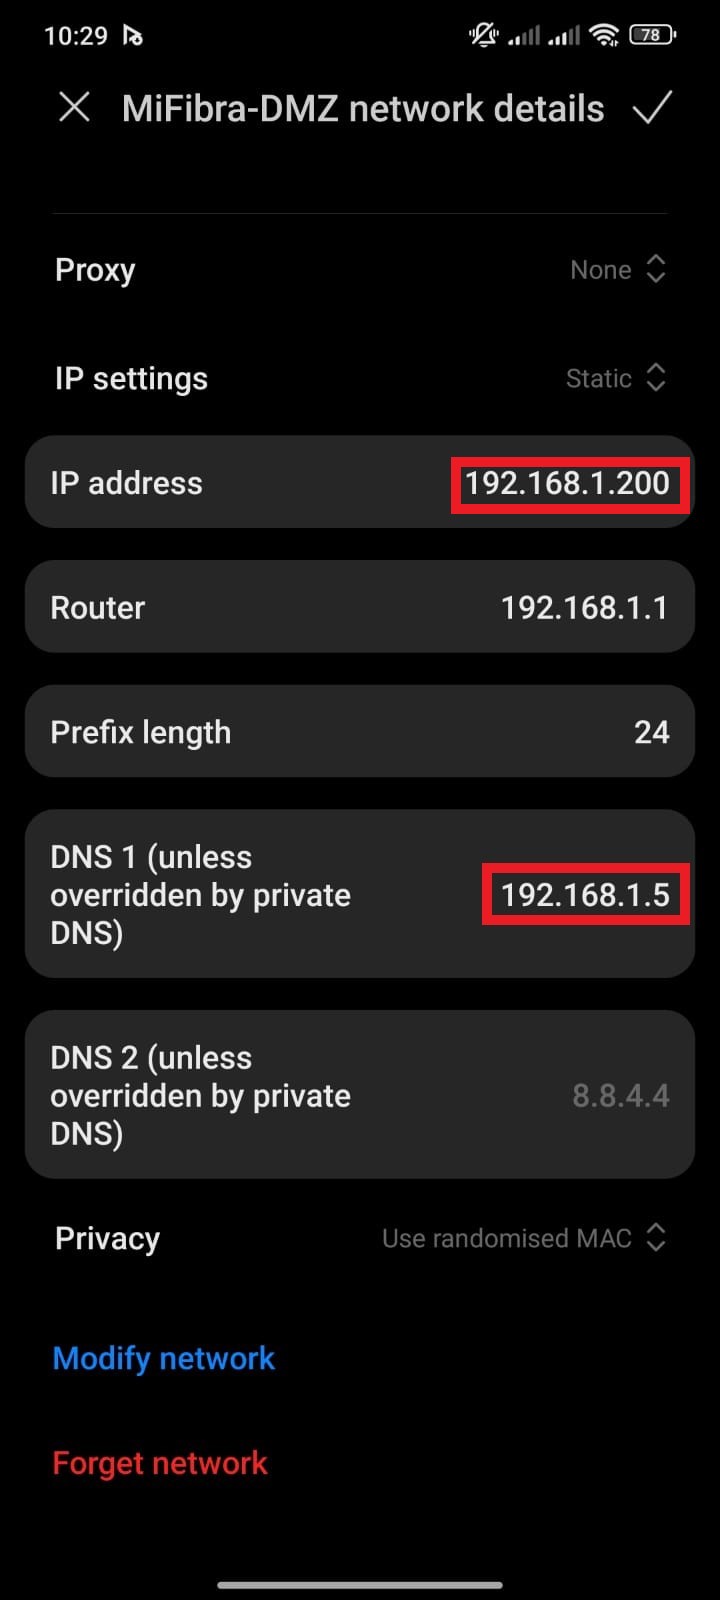Tap Forget network
Screen dimensions: 720x1600
(159, 1462)
